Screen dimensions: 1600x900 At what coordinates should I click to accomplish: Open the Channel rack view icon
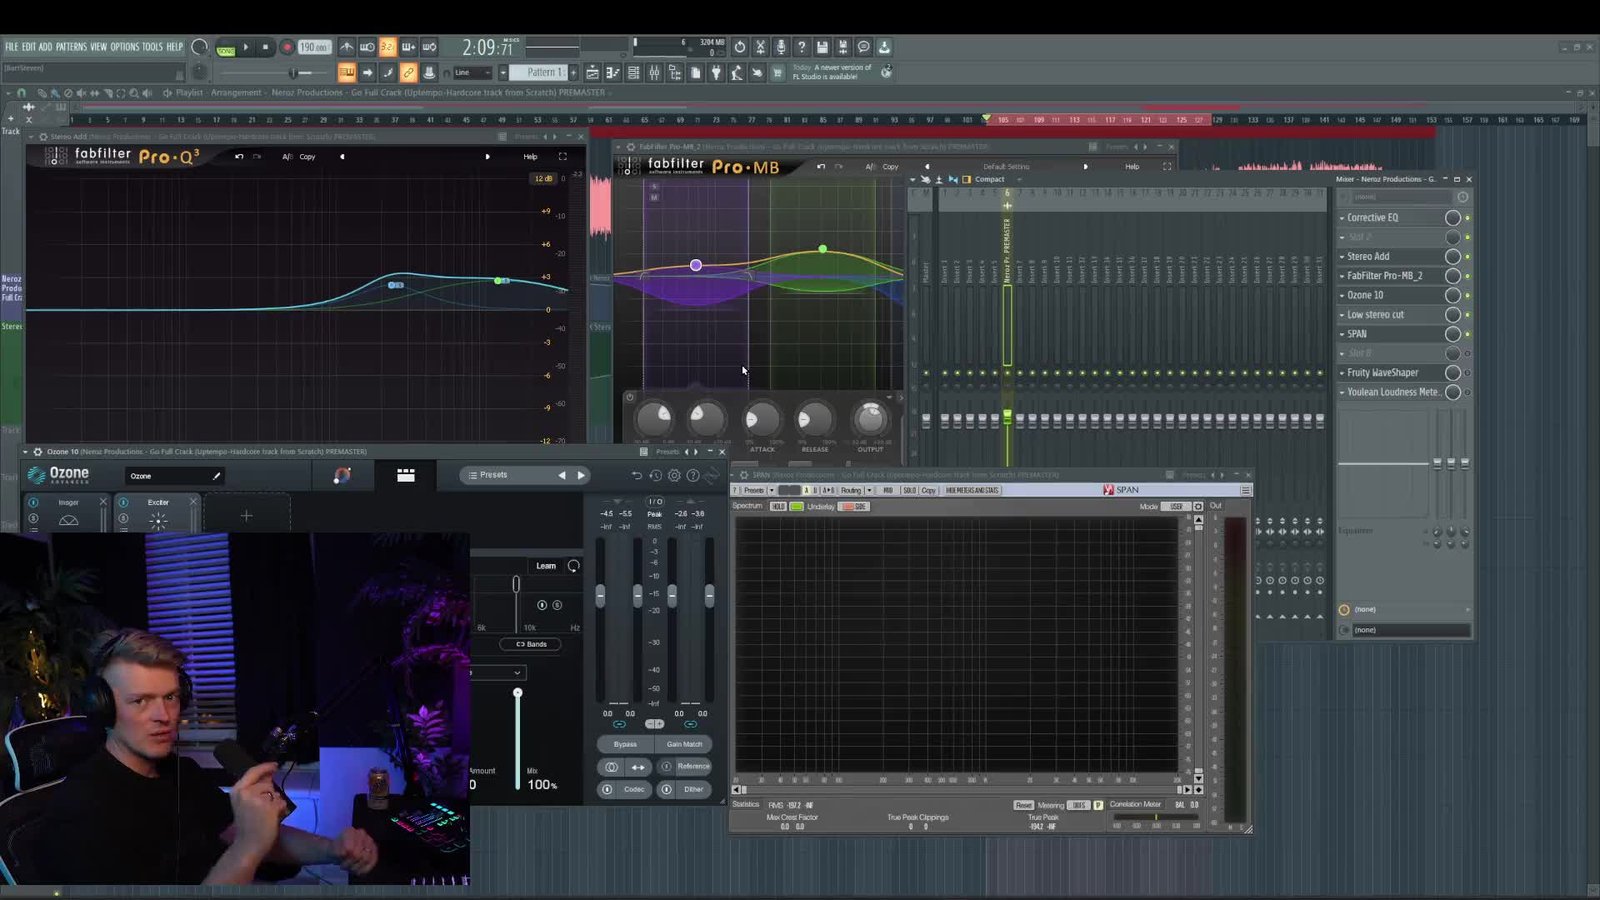633,72
